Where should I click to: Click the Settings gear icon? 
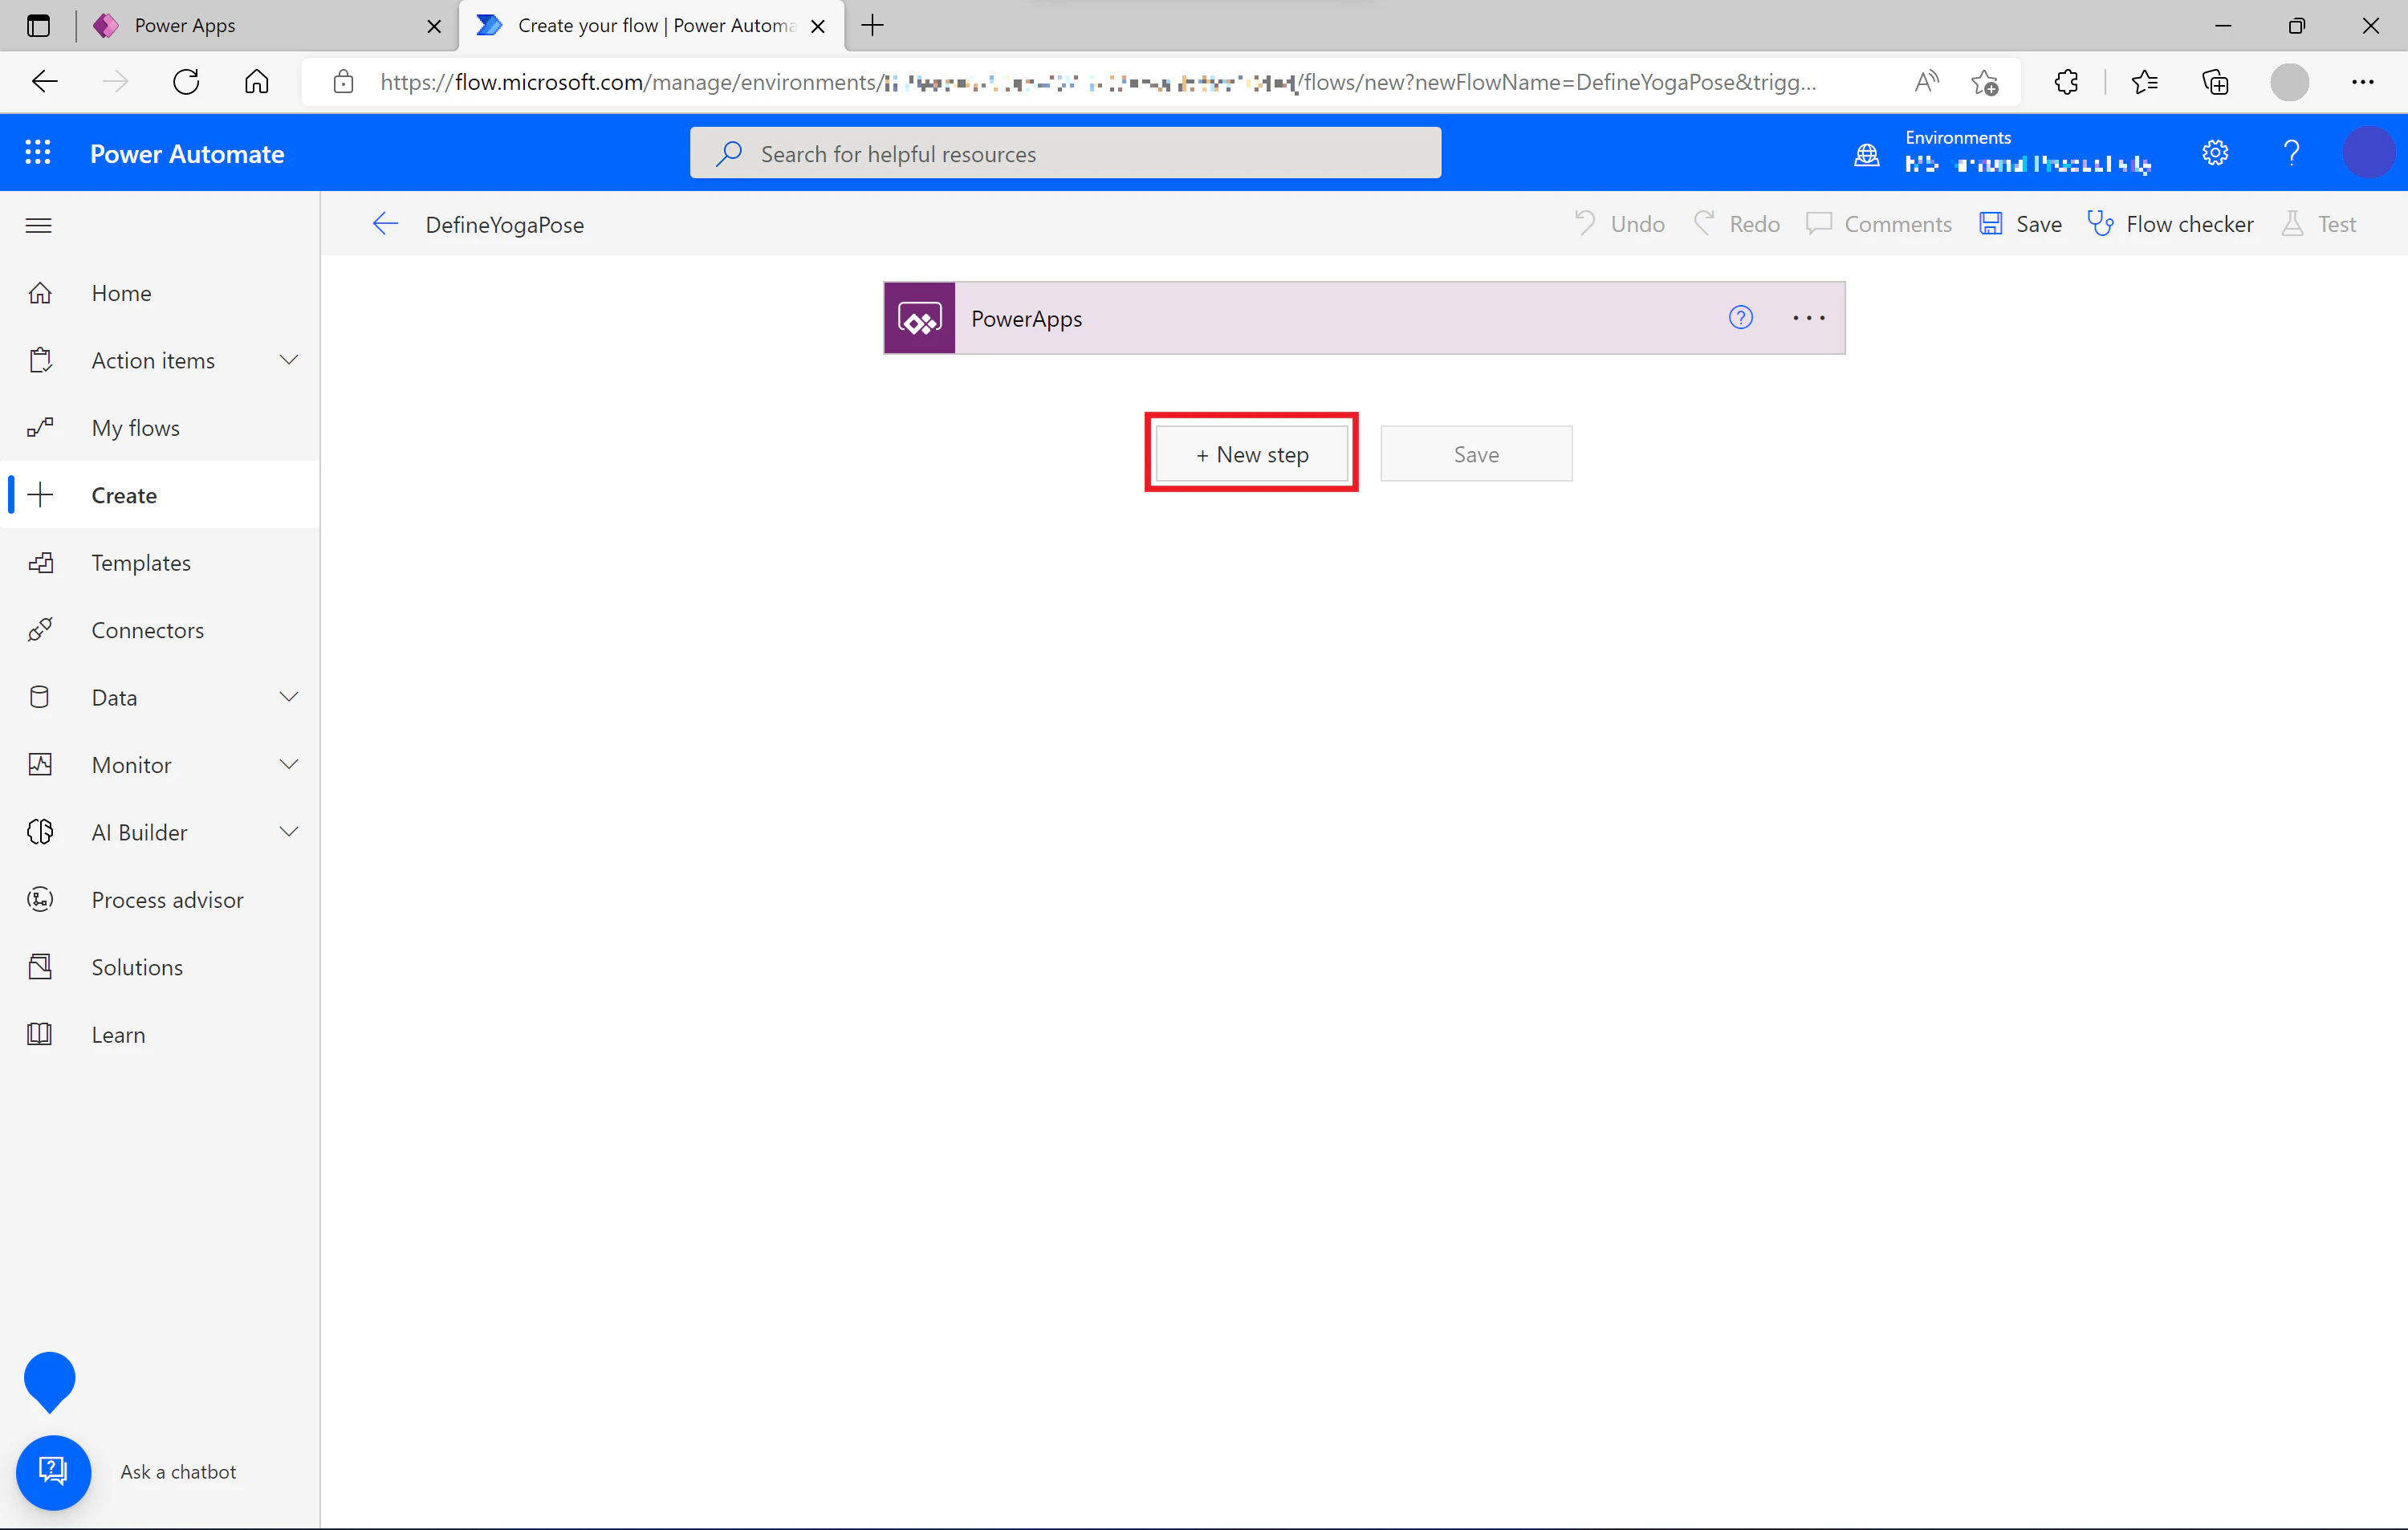[2215, 152]
